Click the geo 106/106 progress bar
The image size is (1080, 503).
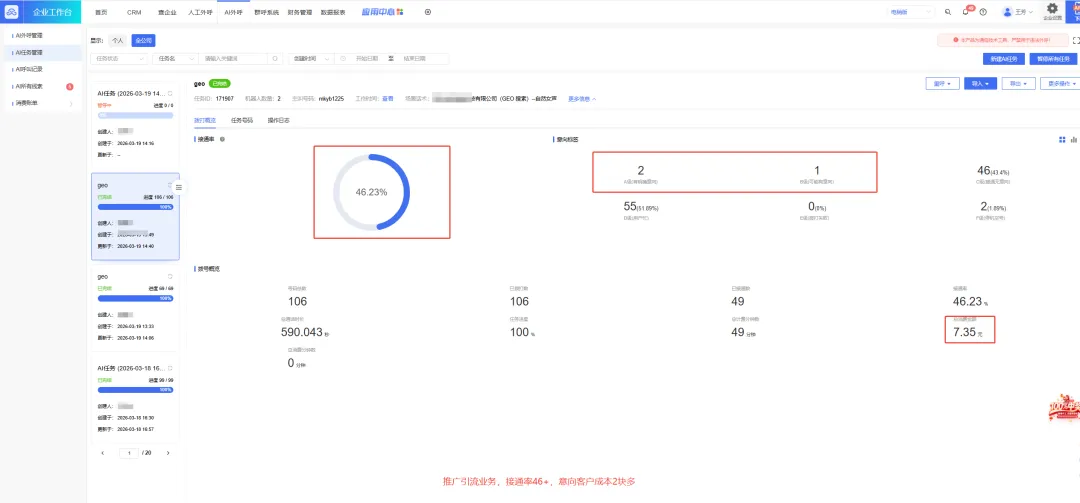136,207
